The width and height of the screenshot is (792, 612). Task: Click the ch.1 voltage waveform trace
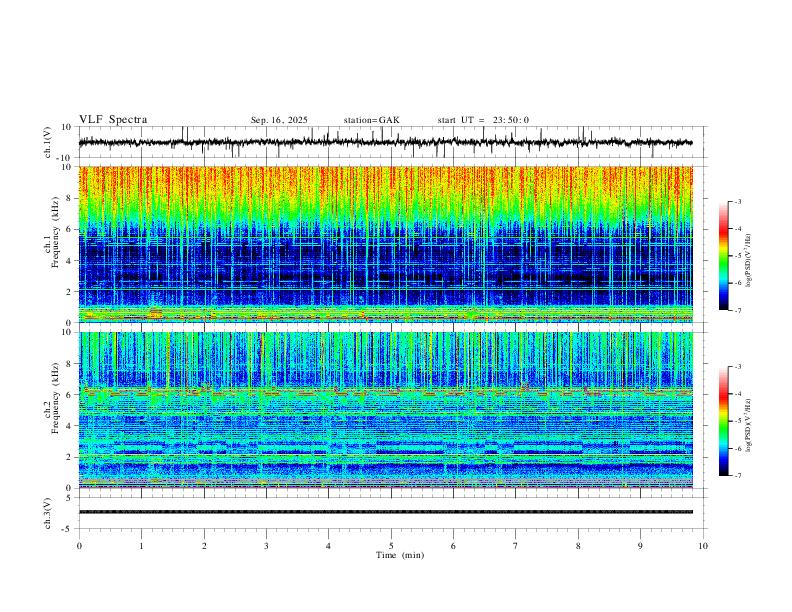coord(385,142)
